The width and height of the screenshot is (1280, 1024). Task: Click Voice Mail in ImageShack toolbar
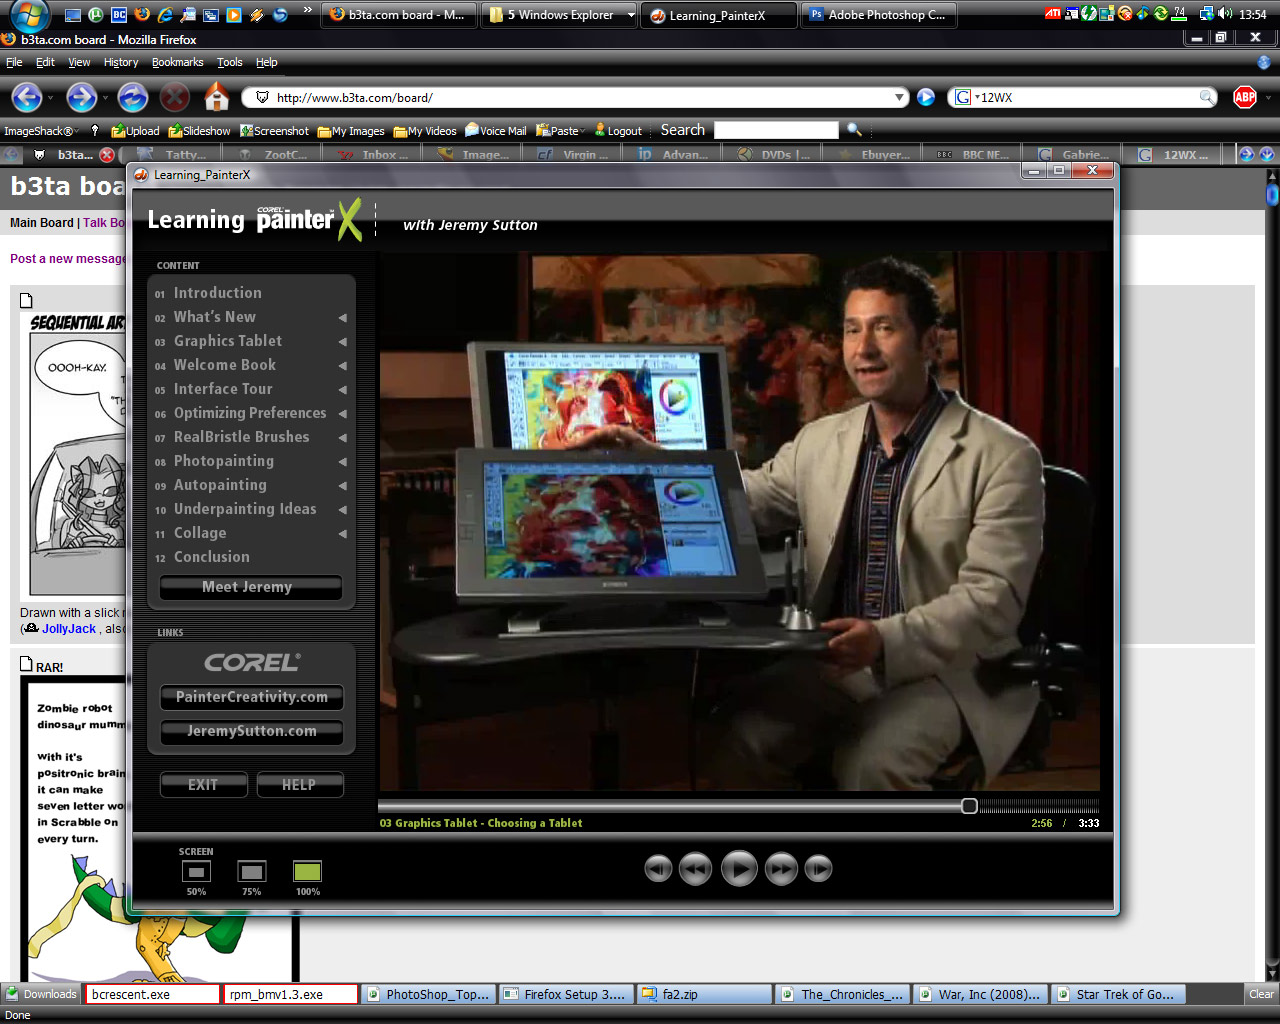tap(496, 131)
